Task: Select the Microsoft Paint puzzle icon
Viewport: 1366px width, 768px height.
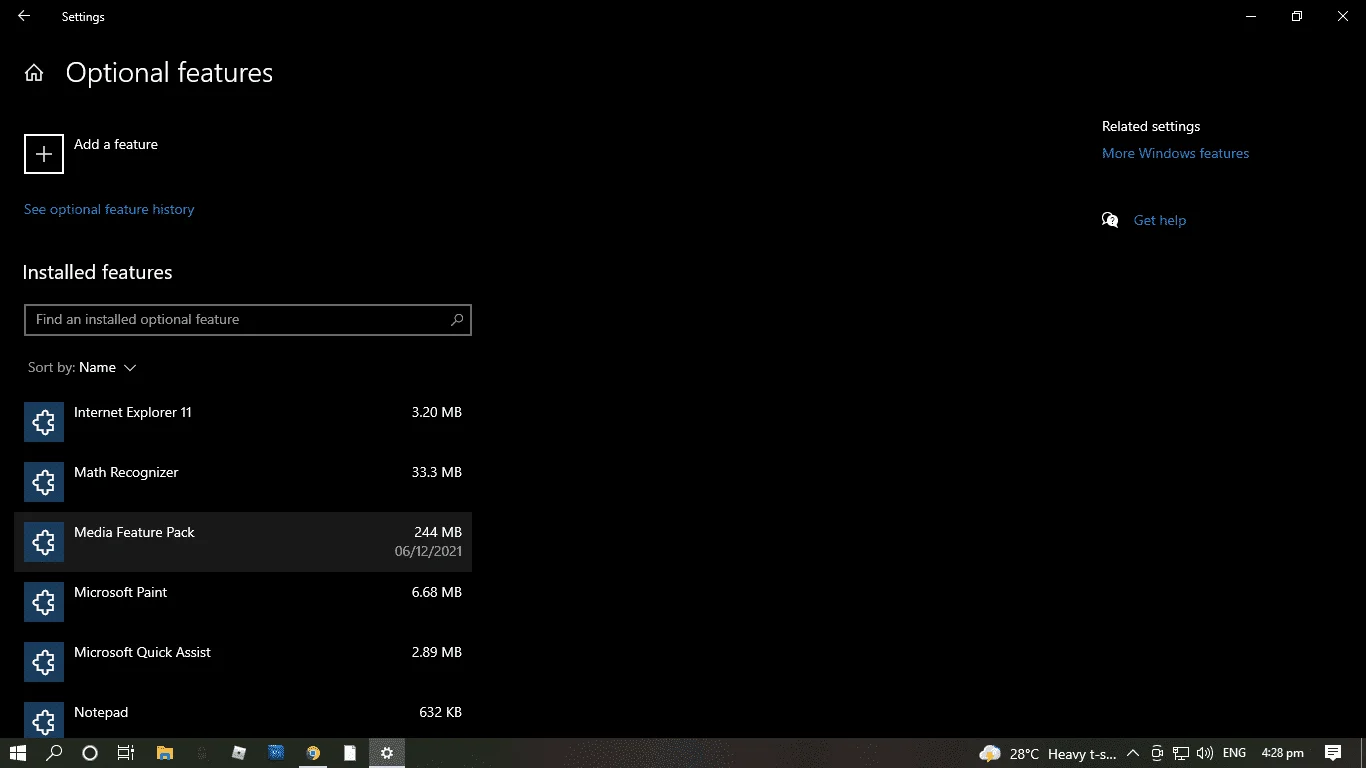Action: coord(44,602)
